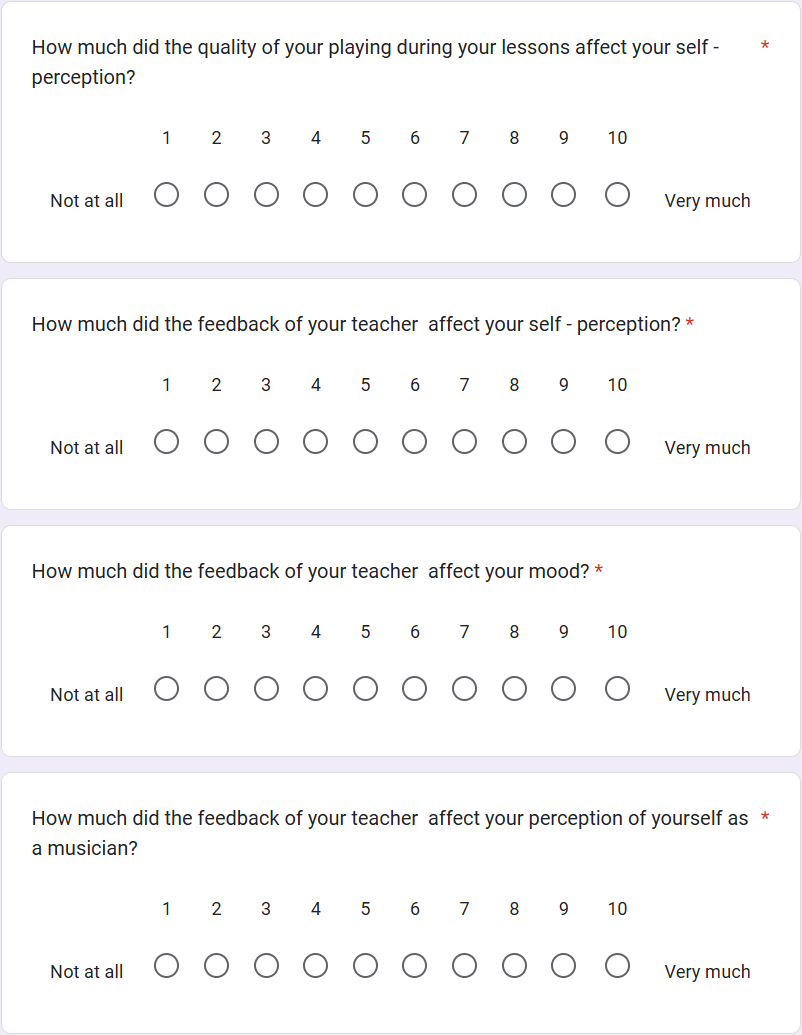Select 5 for teacher feedback self-perception

[365, 441]
